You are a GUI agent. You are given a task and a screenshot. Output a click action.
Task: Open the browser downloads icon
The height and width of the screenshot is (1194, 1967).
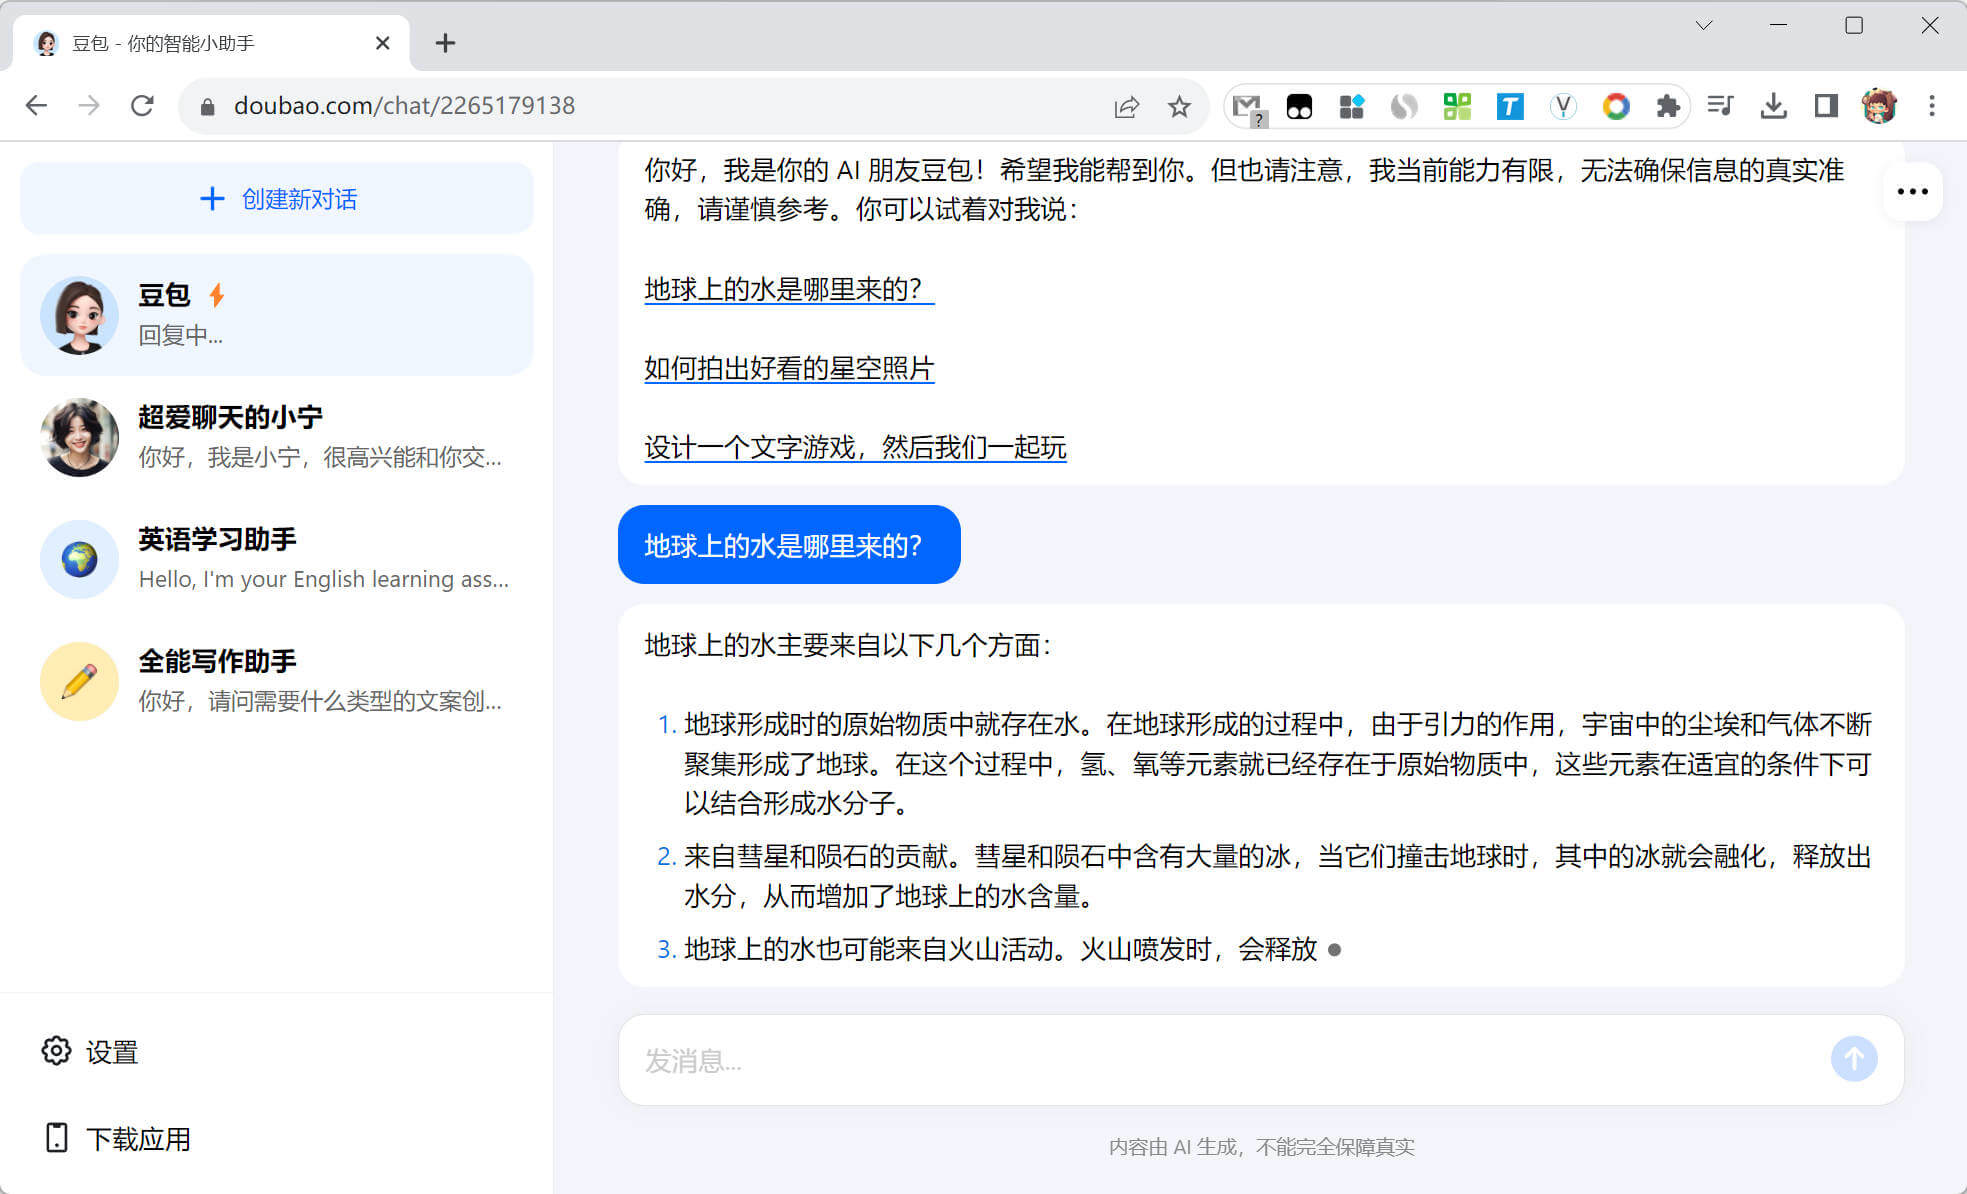tap(1773, 106)
